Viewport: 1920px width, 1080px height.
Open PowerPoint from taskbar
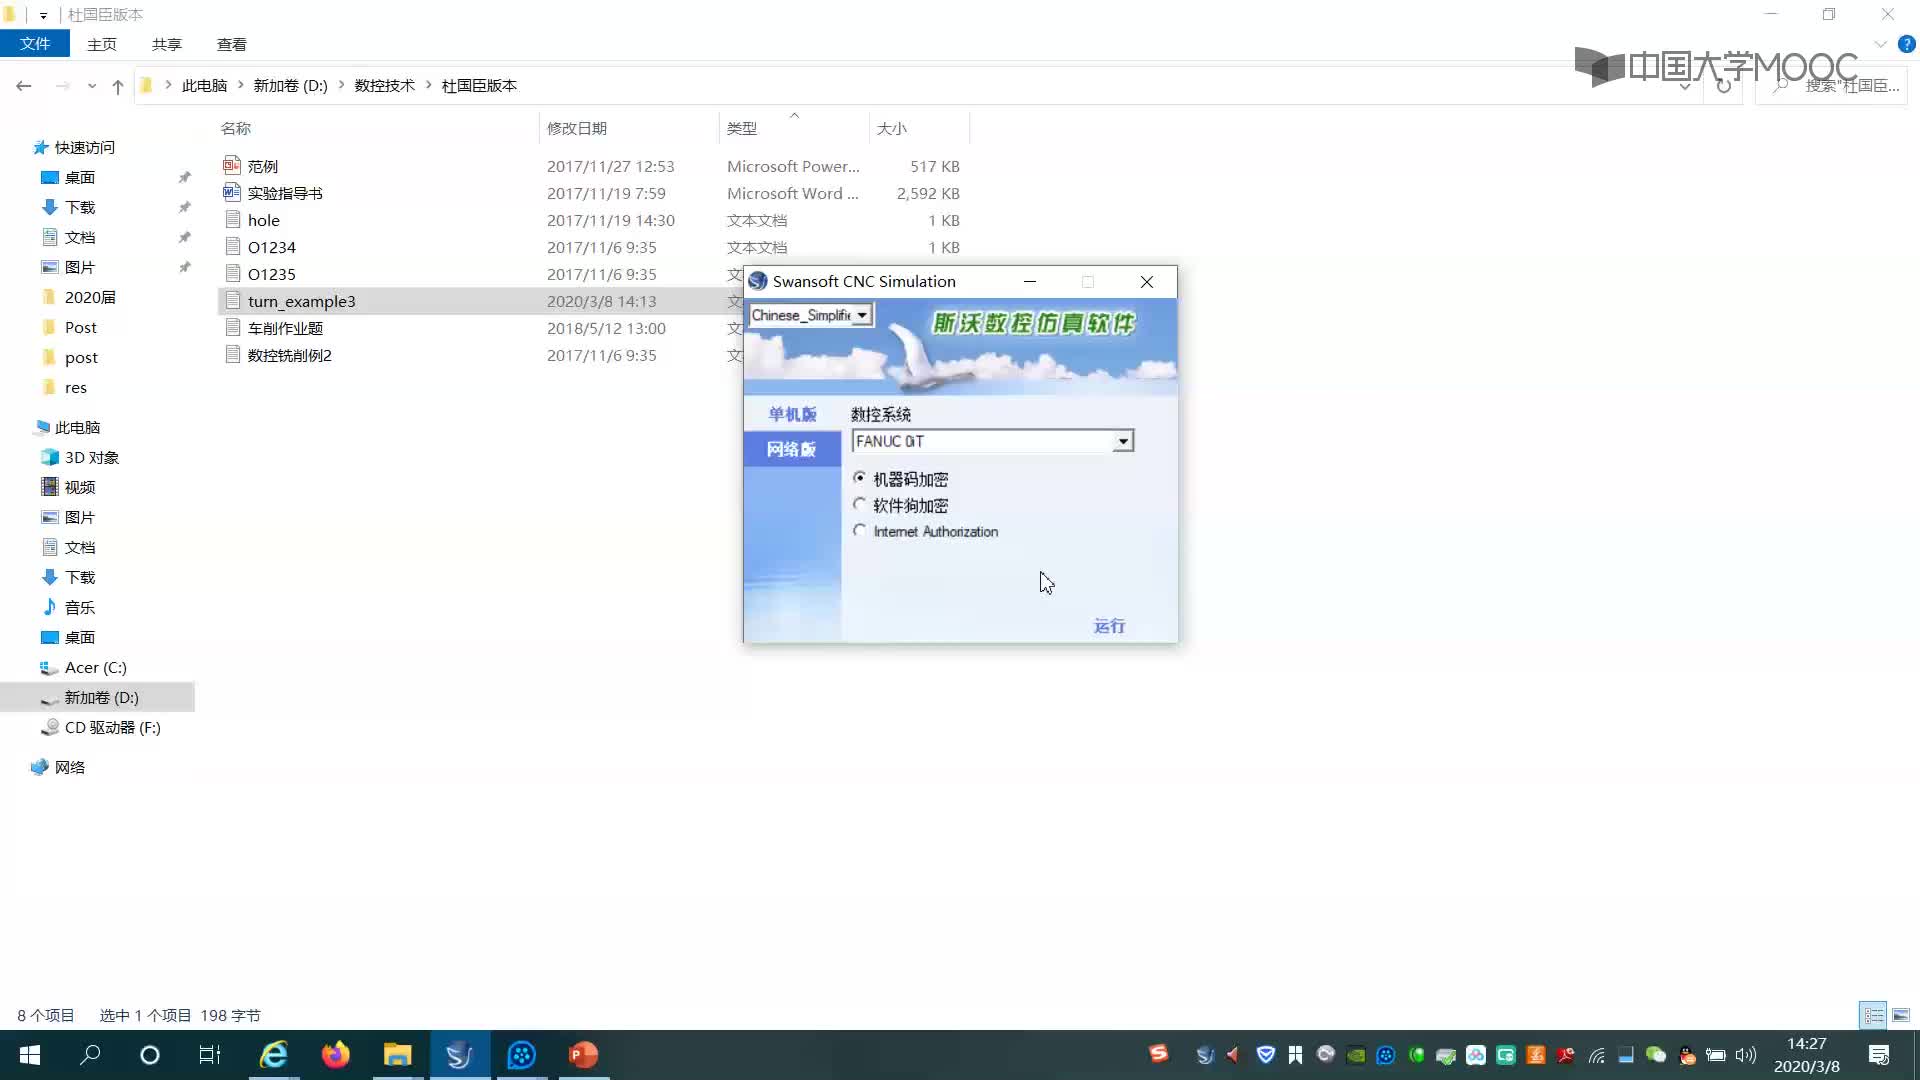pos(584,1055)
